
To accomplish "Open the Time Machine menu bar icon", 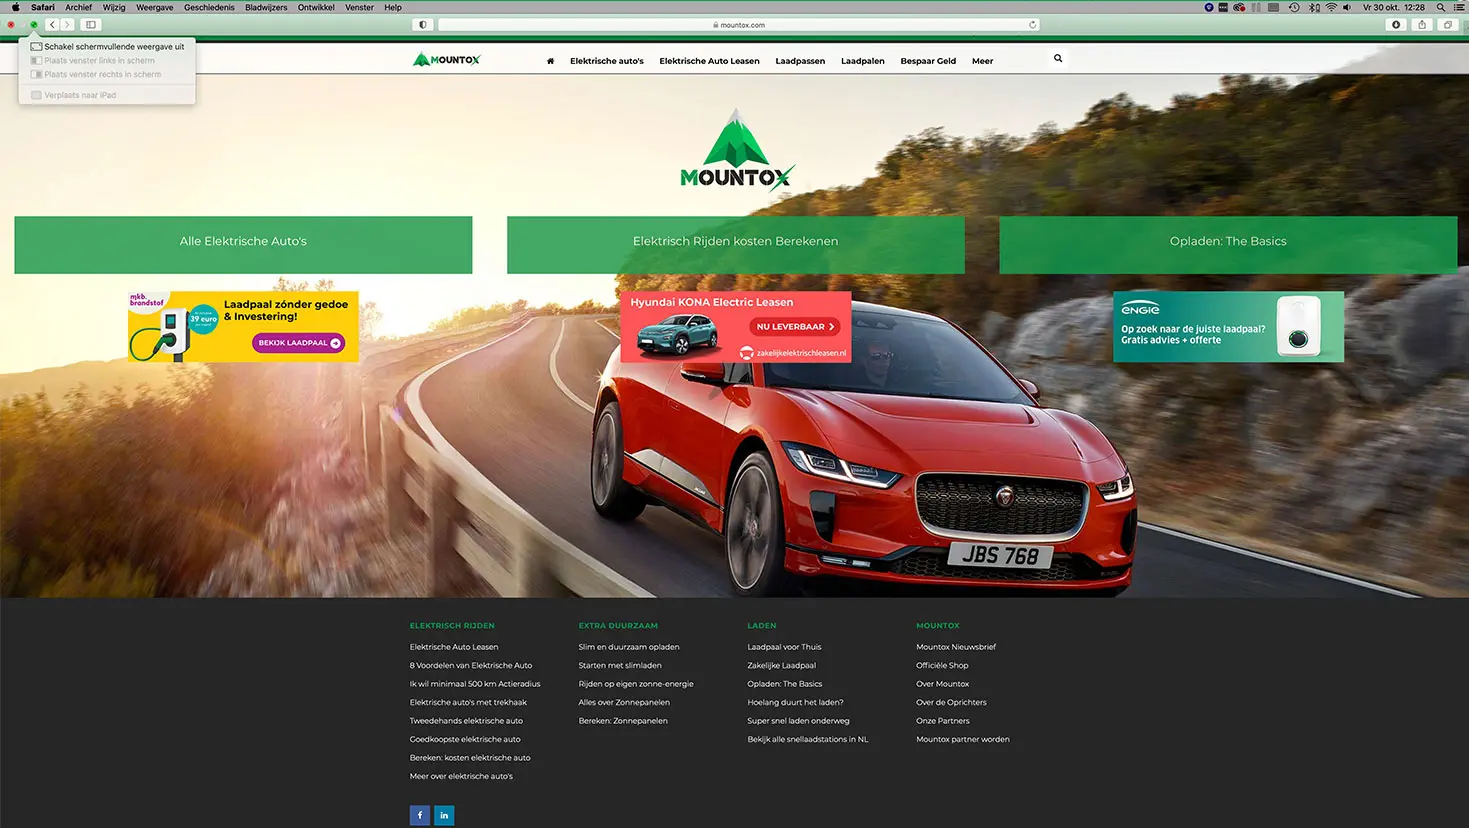I will tap(1293, 7).
